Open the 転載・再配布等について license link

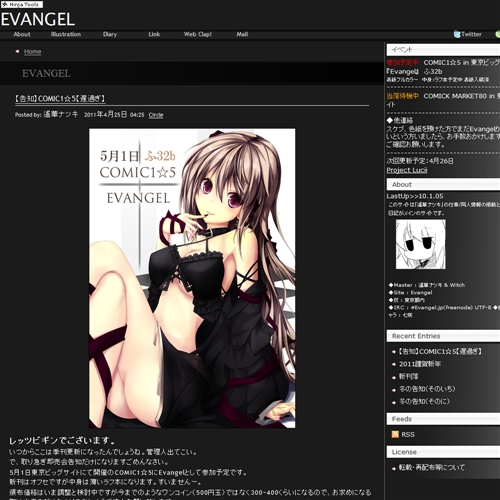click(432, 467)
